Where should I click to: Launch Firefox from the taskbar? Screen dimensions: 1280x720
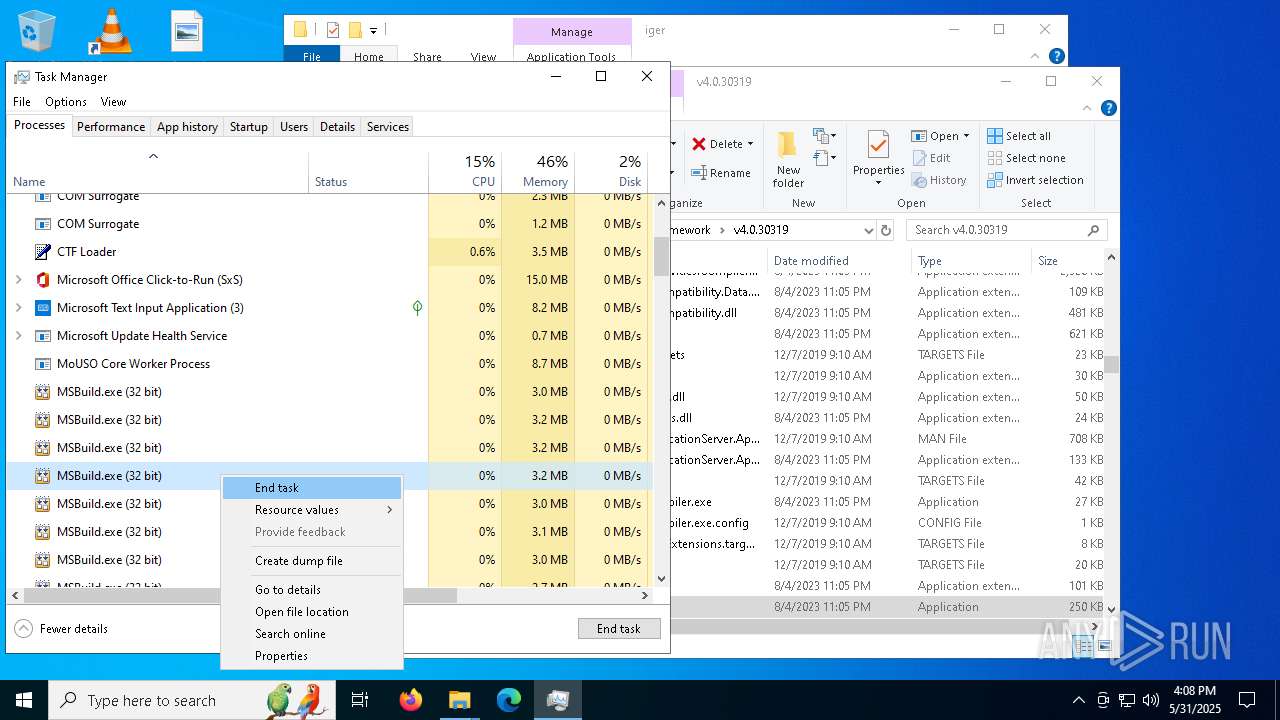410,700
